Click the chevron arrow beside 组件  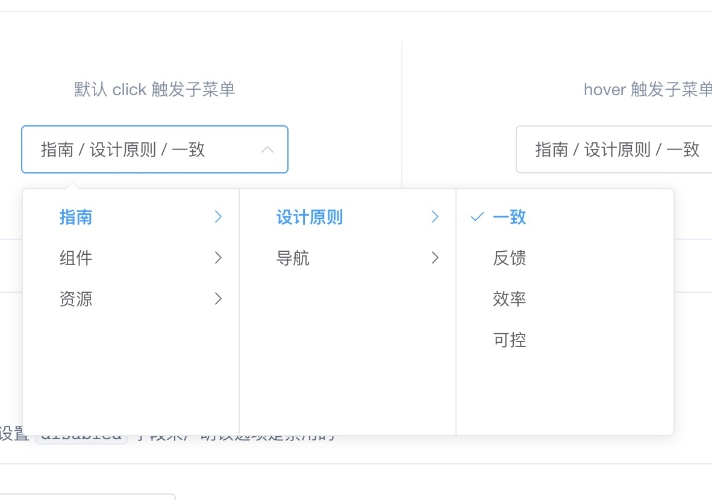tap(218, 258)
